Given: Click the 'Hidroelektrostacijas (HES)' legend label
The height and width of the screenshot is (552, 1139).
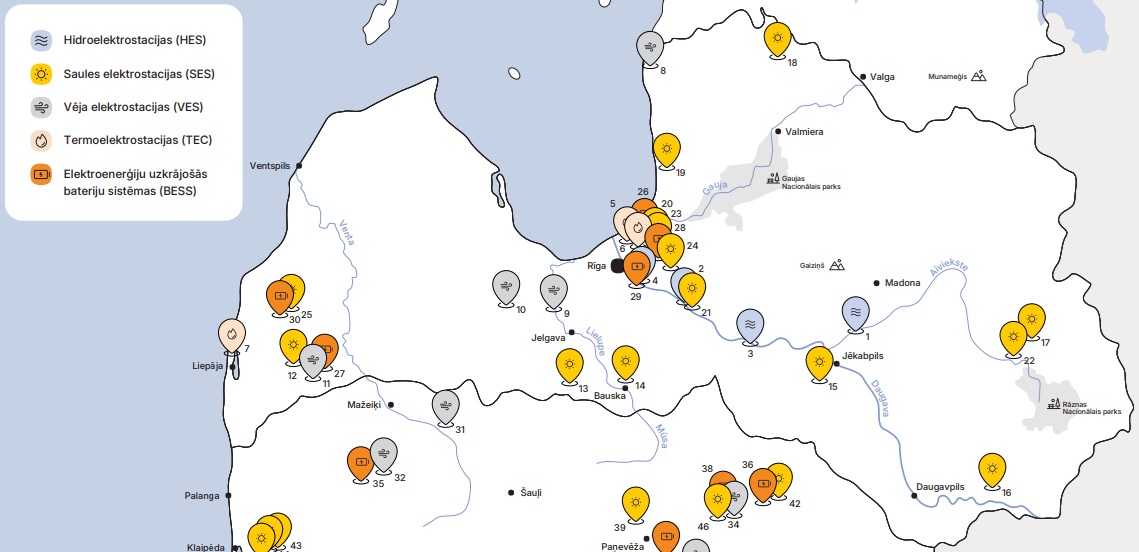Looking at the screenshot, I should pos(134,41).
